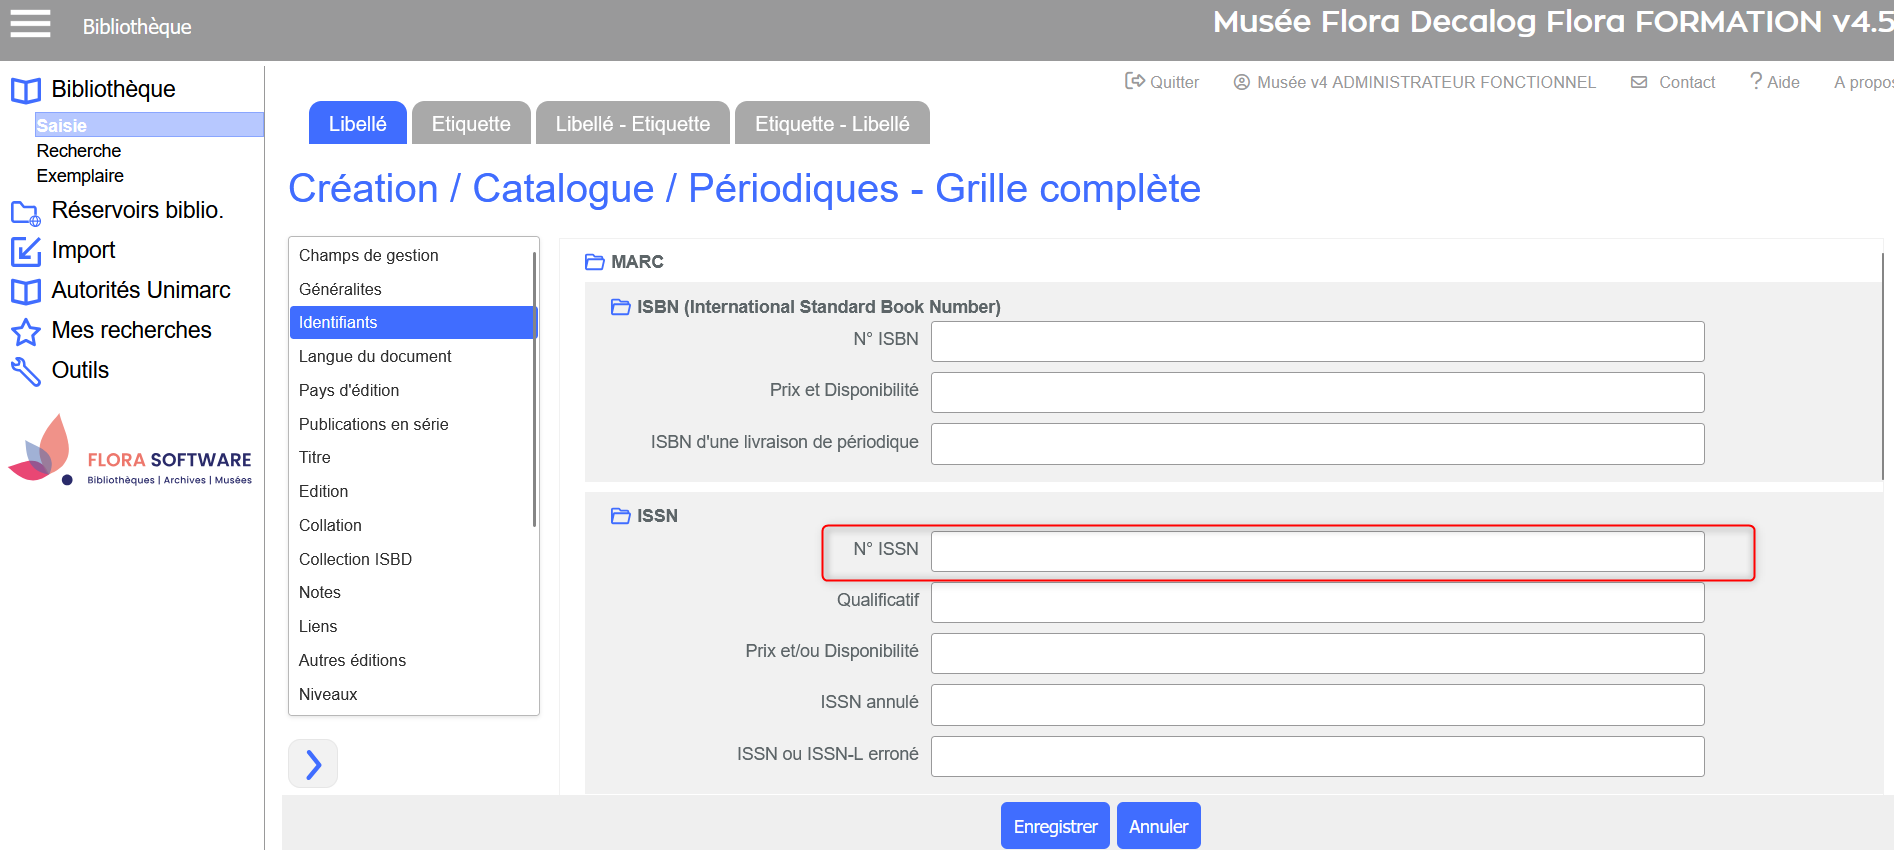The height and width of the screenshot is (850, 1894).
Task: Select the Libellé - Etiquette tab
Action: pos(632,124)
